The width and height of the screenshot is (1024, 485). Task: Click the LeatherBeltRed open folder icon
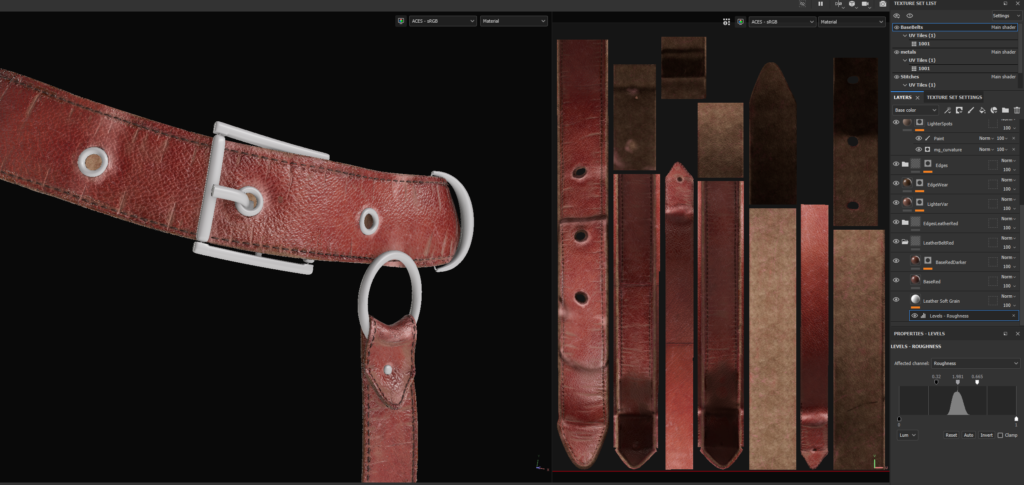(x=905, y=242)
